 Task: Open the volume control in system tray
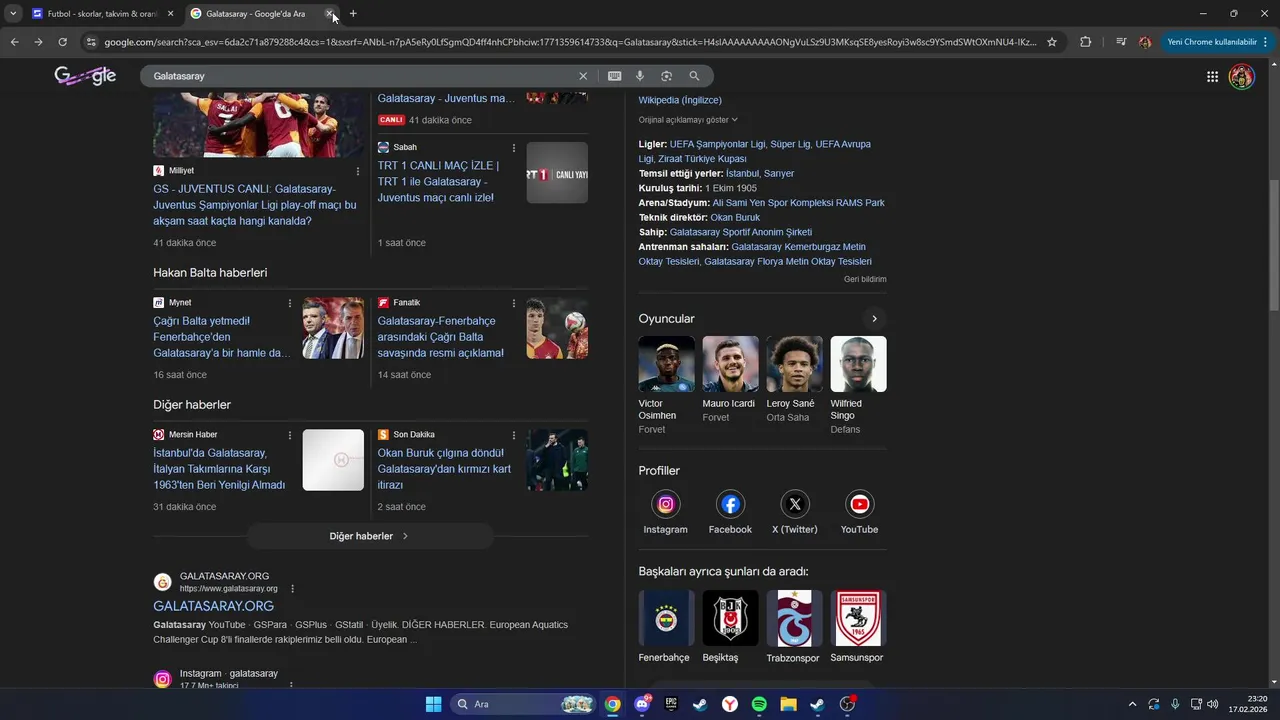pos(1213,704)
